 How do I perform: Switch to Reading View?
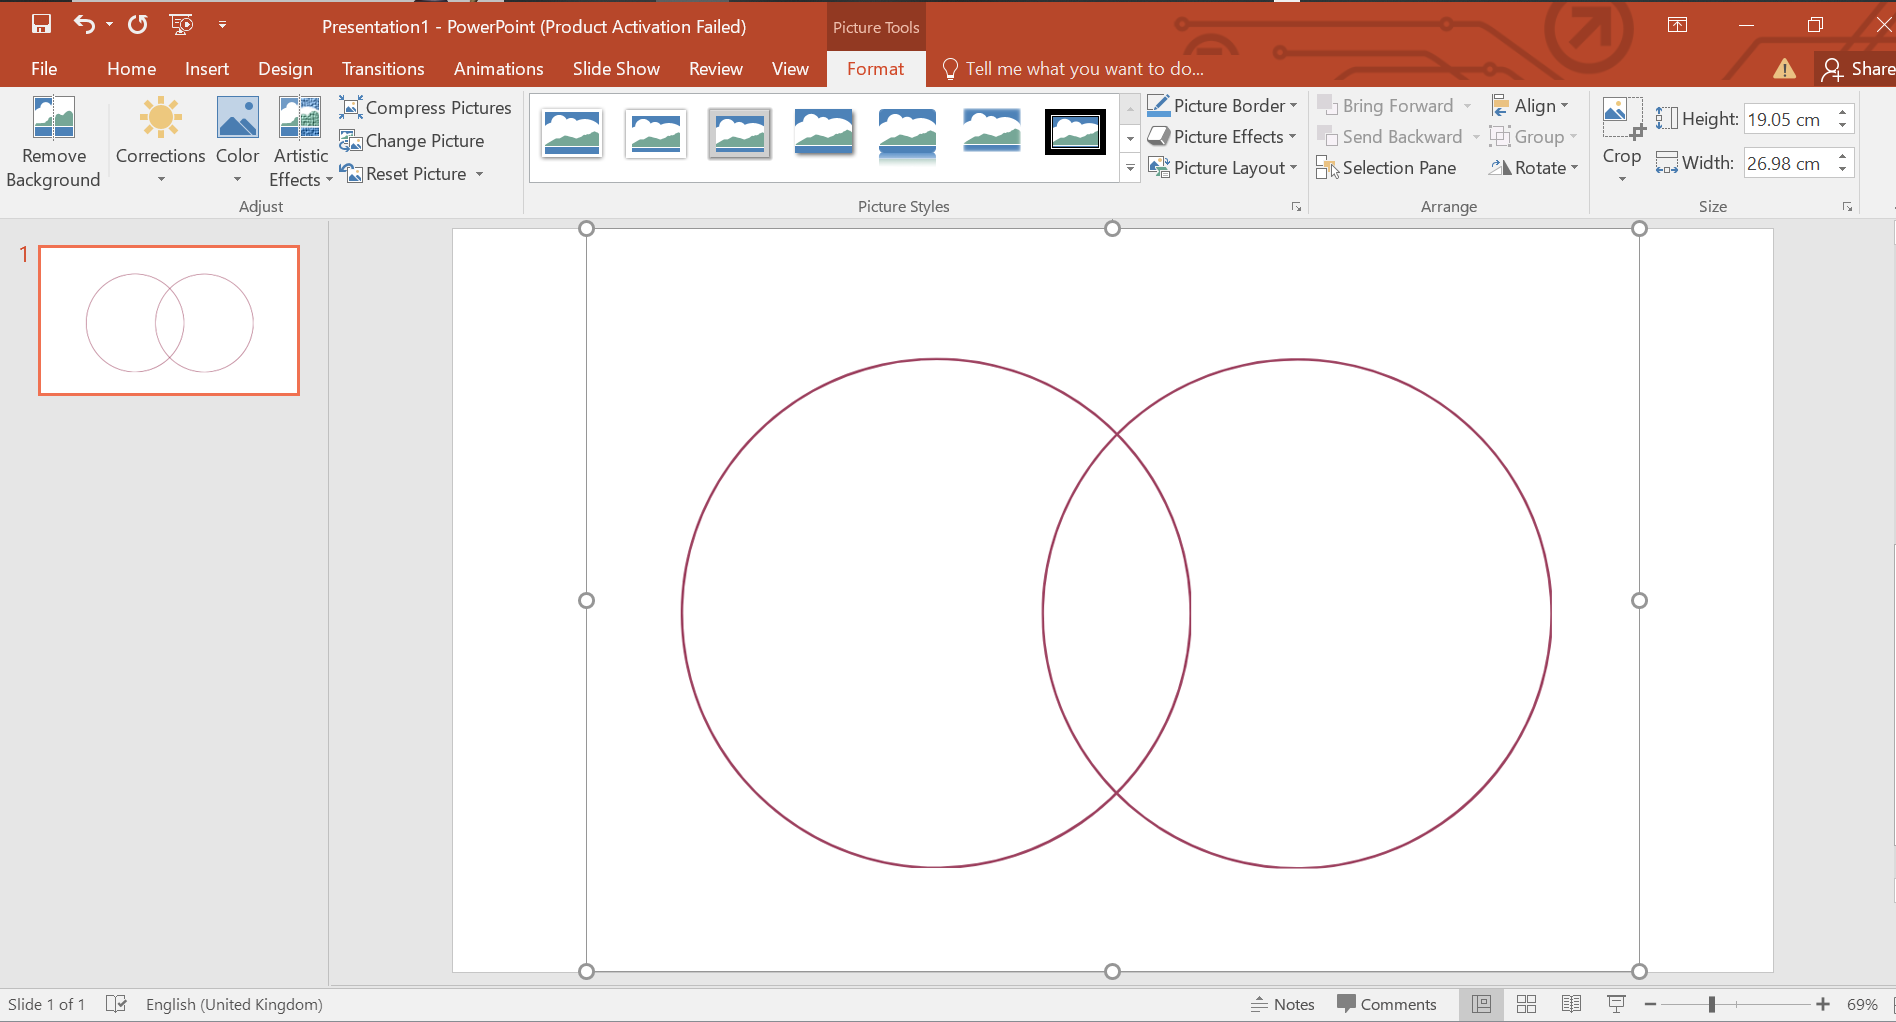(1571, 1004)
